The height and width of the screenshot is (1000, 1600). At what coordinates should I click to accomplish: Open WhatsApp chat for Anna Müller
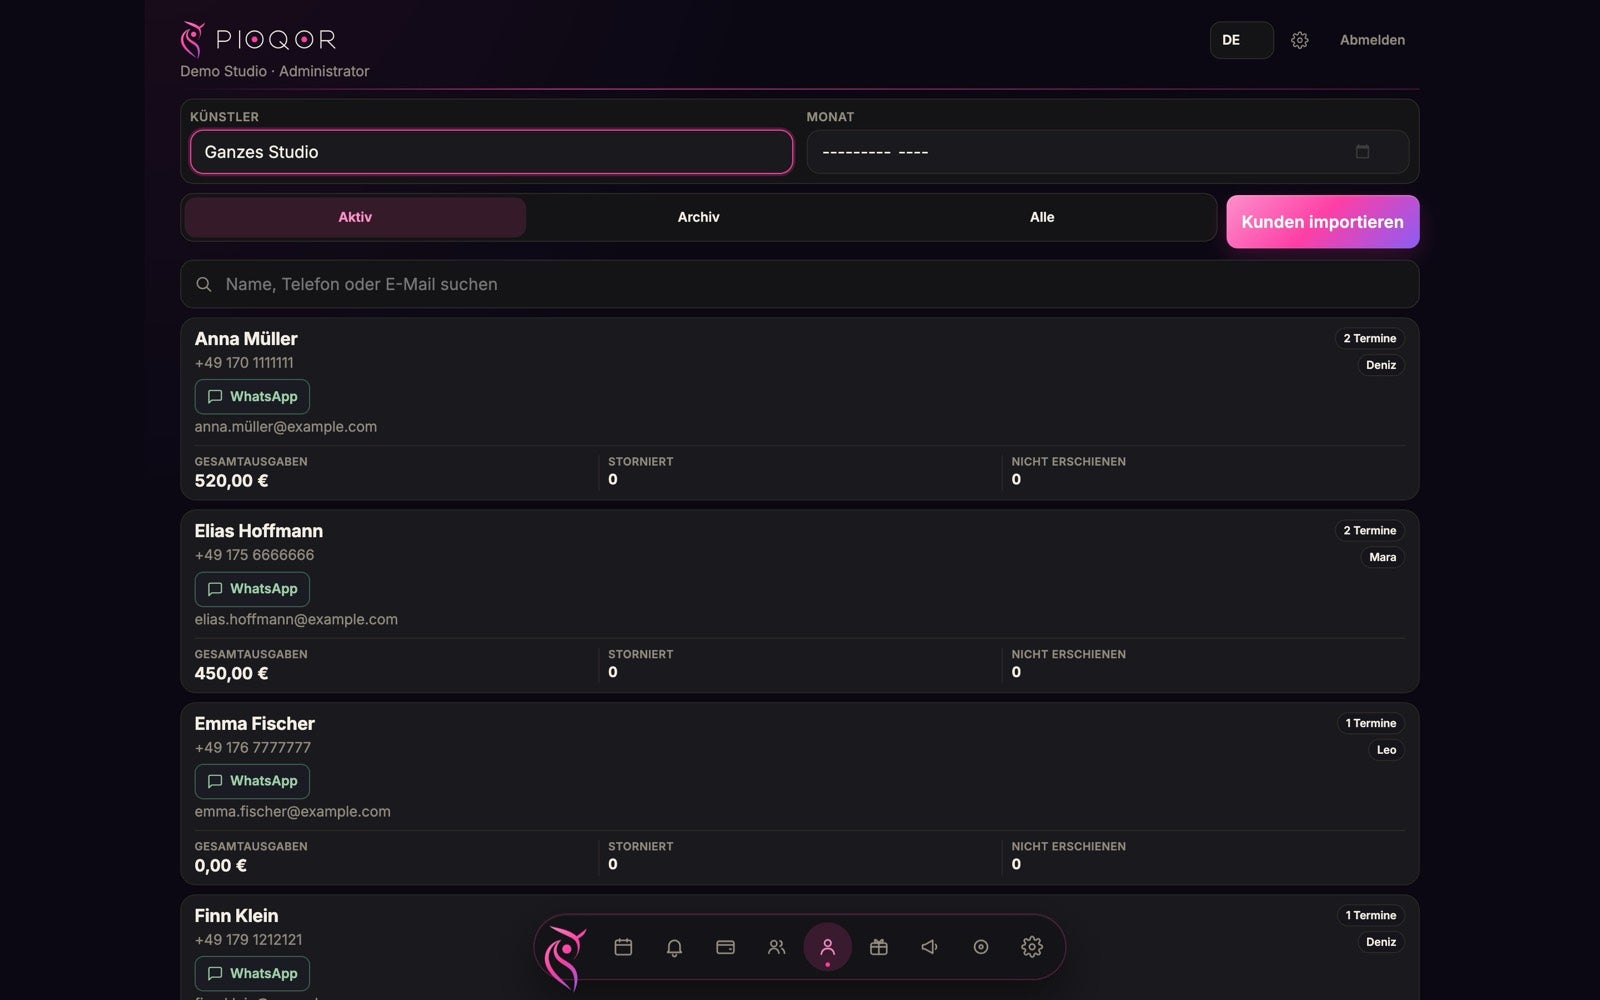252,397
